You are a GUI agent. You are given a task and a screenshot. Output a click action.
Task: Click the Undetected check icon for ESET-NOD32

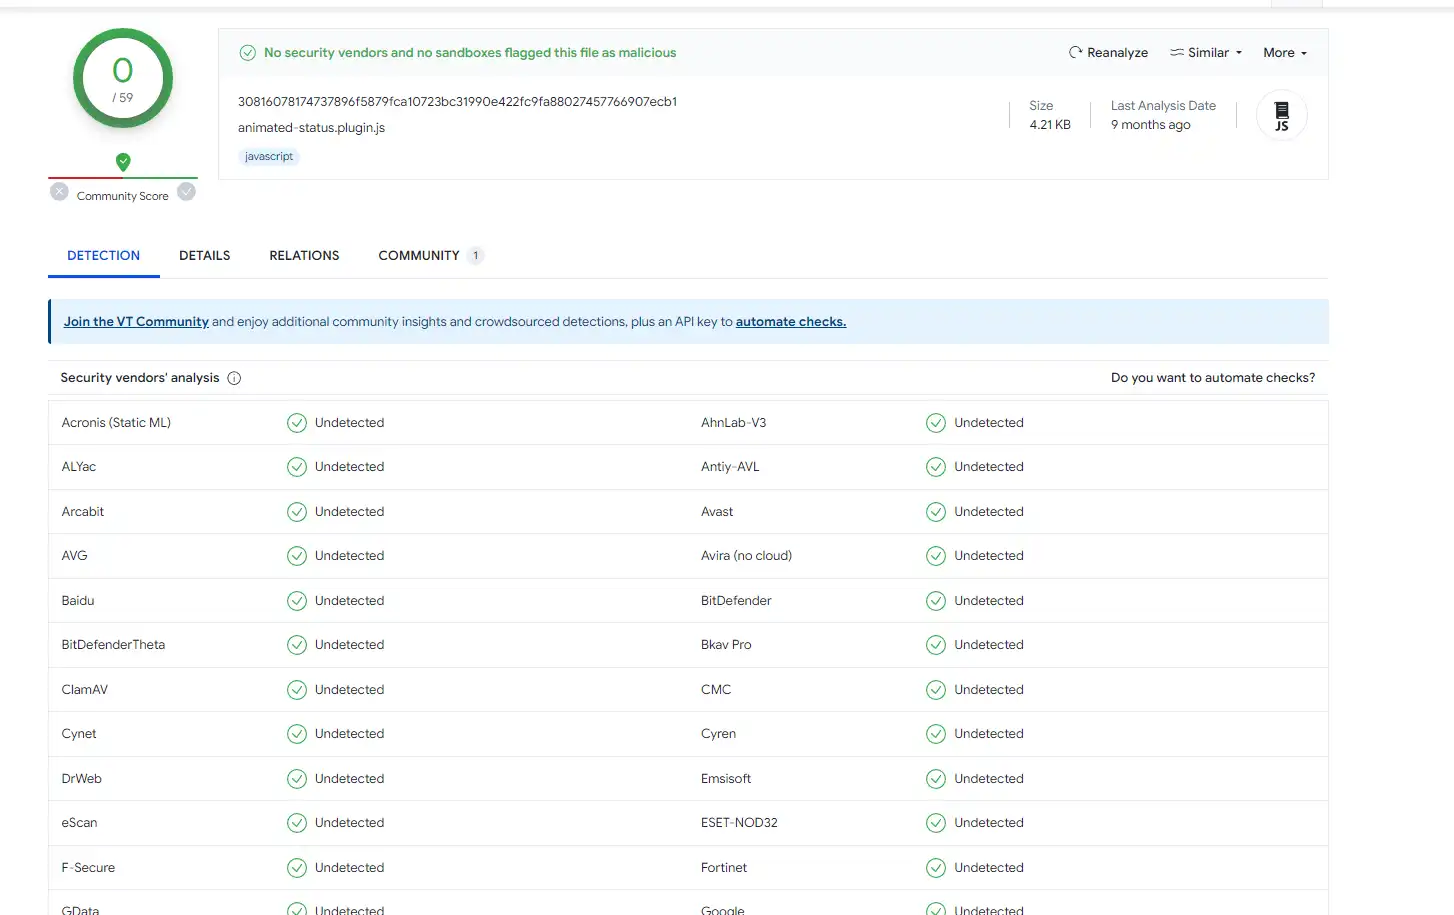tap(936, 823)
